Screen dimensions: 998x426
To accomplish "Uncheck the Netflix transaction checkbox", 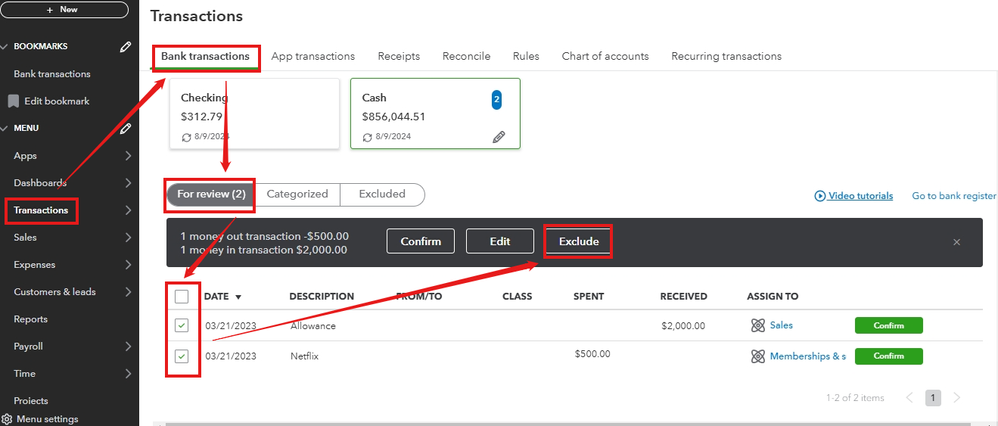I will pyautogui.click(x=181, y=356).
